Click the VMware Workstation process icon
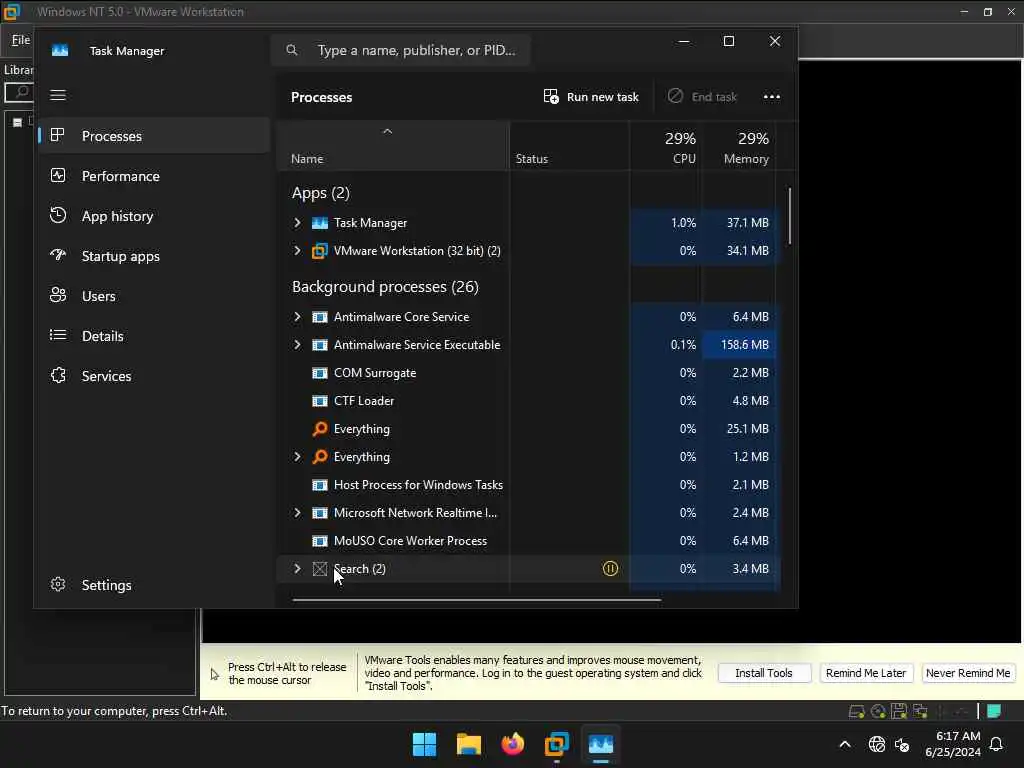This screenshot has height=768, width=1024. [319, 251]
